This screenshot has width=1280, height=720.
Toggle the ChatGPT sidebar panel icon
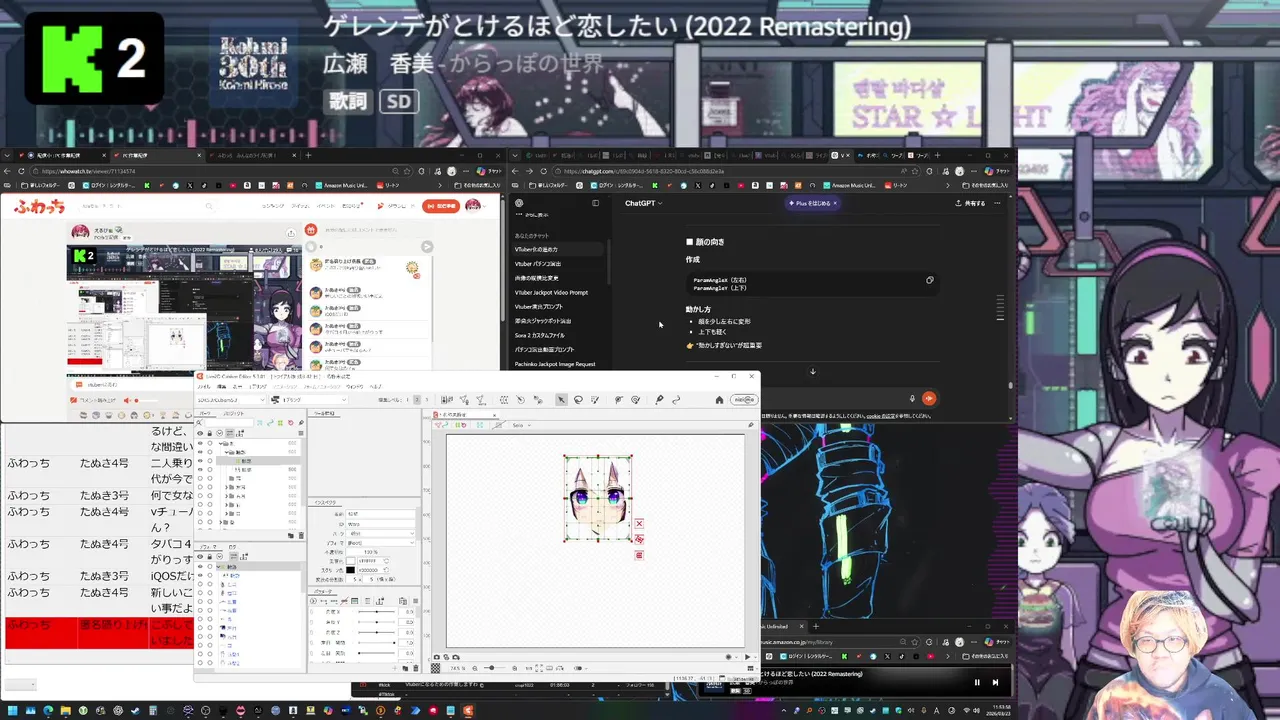(595, 203)
